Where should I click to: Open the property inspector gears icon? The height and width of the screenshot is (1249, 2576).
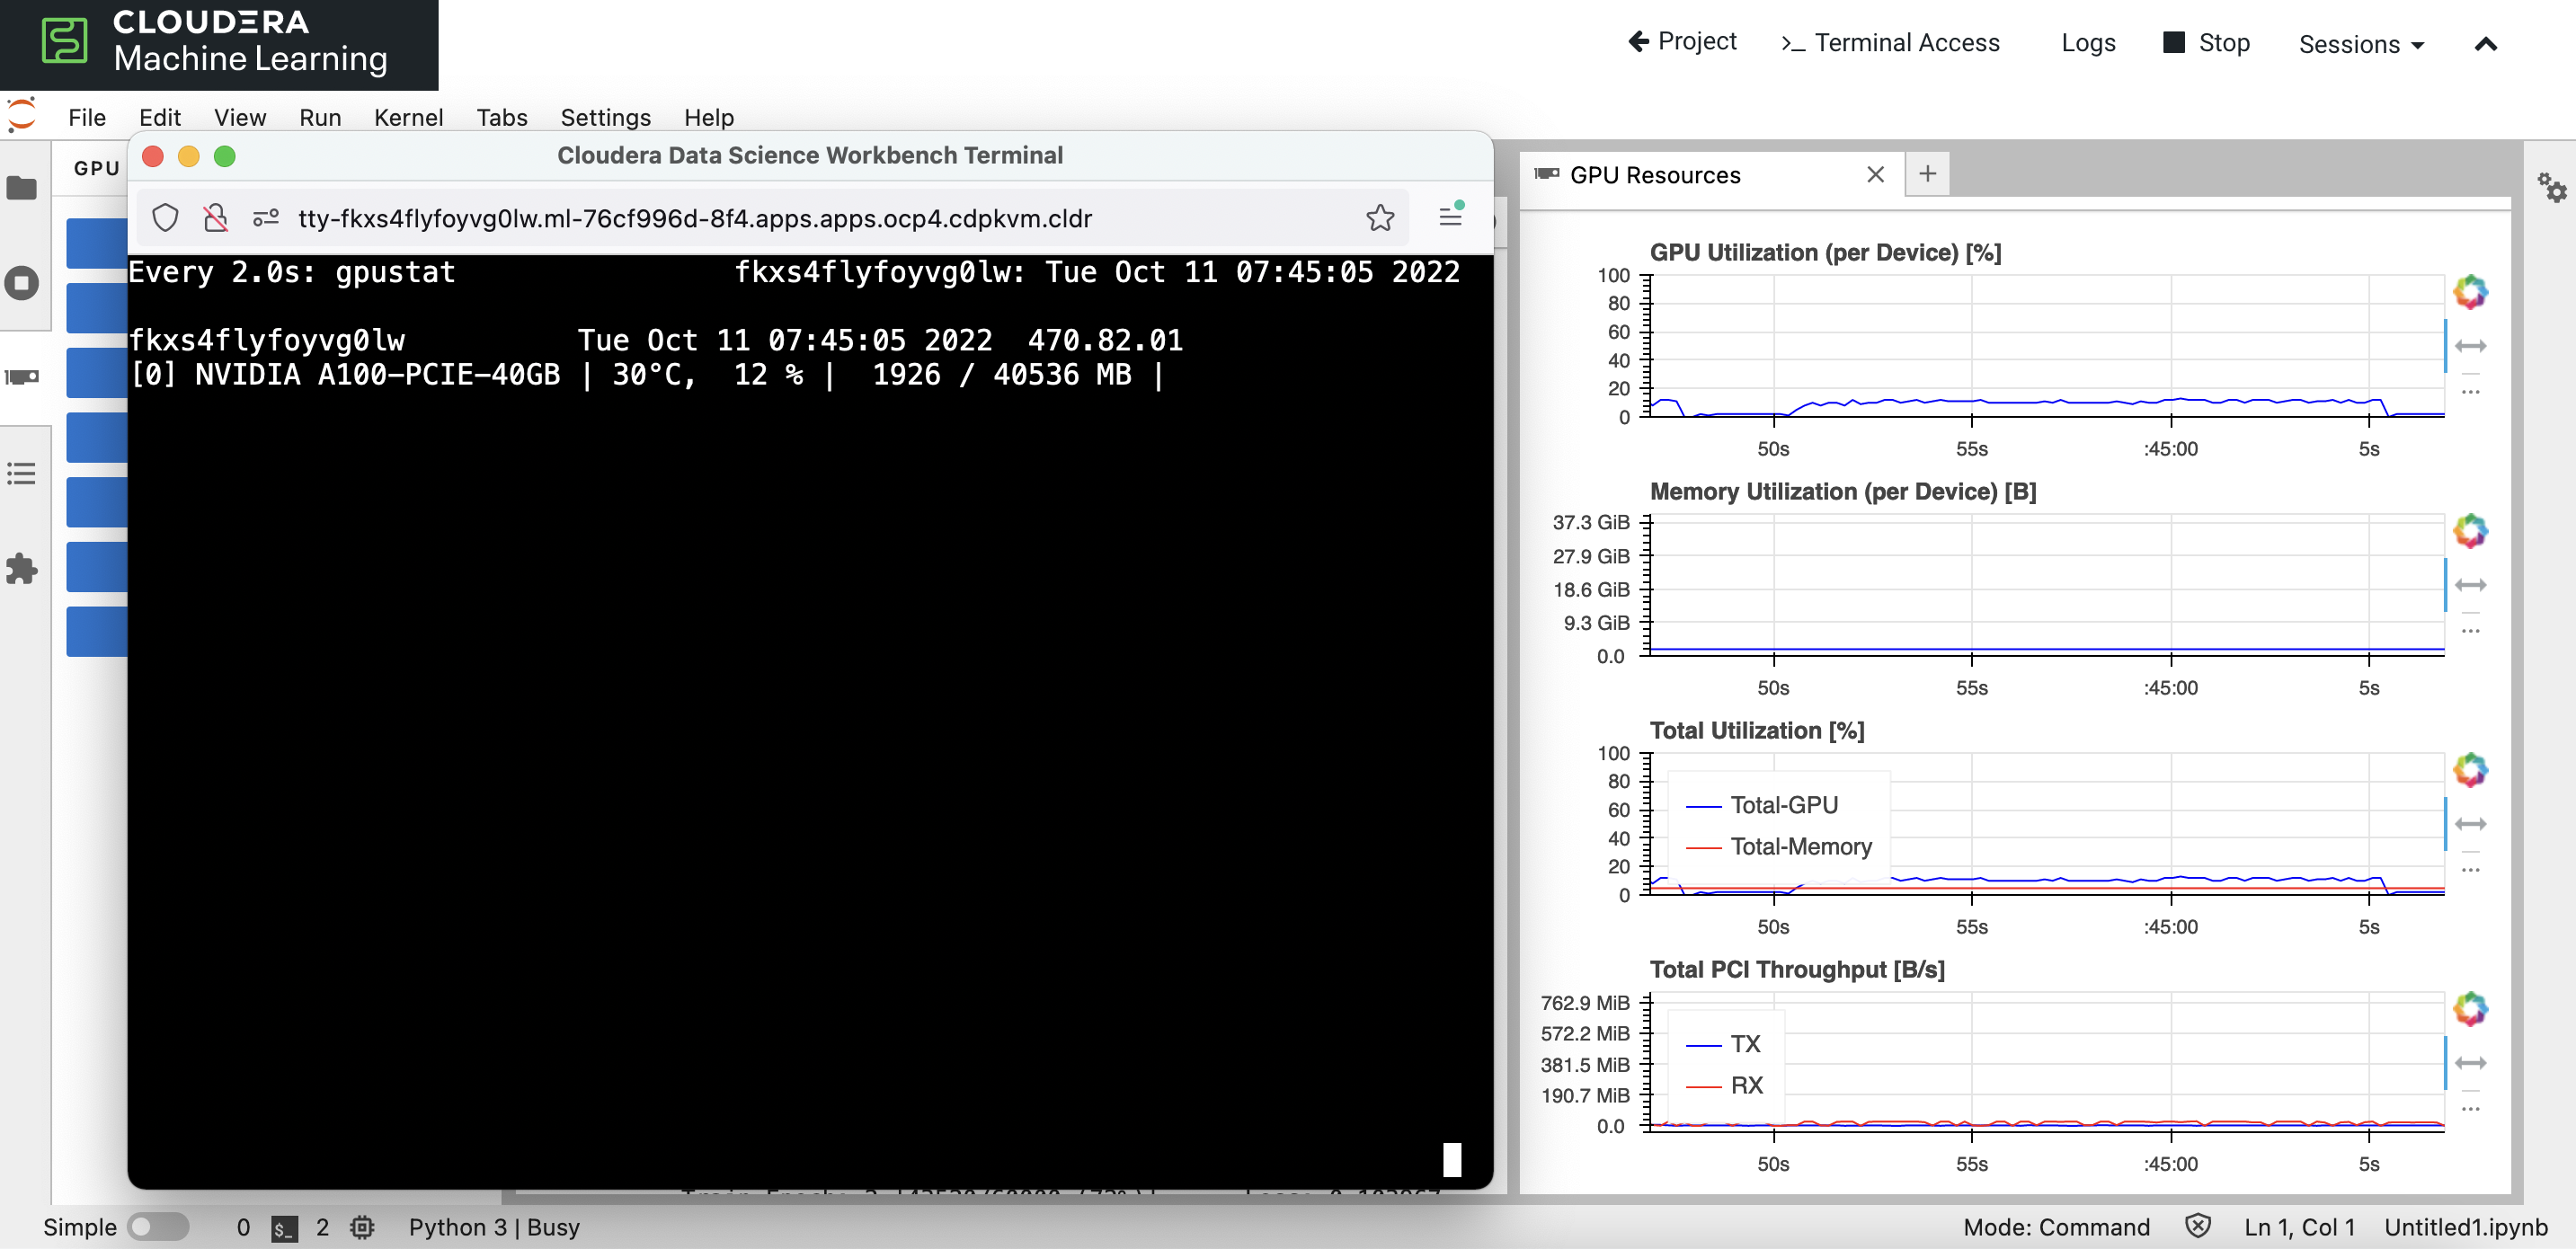coord(2551,187)
